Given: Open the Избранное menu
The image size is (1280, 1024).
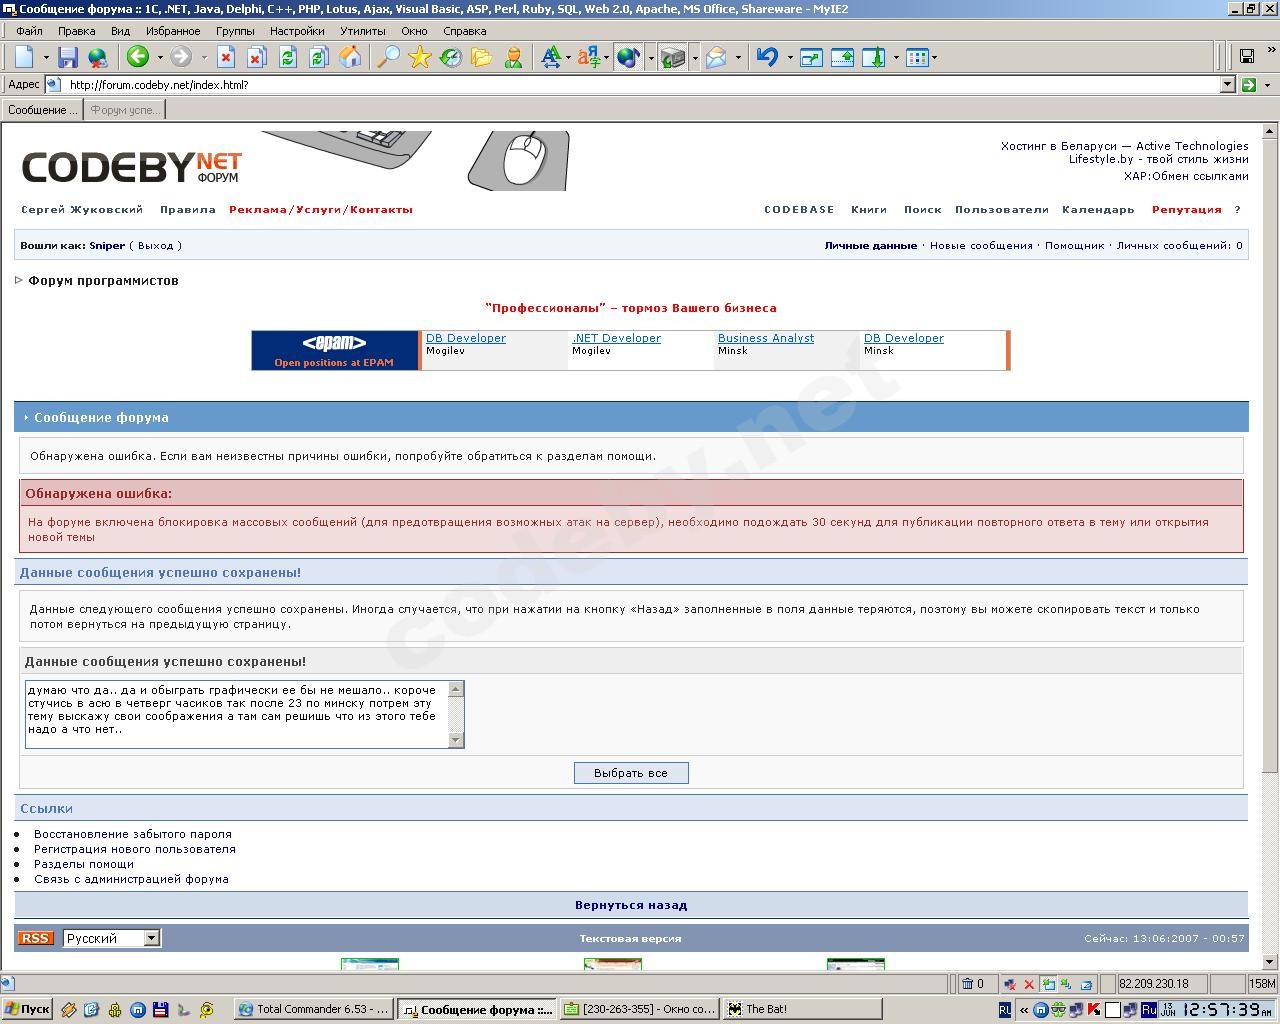Looking at the screenshot, I should coord(173,31).
